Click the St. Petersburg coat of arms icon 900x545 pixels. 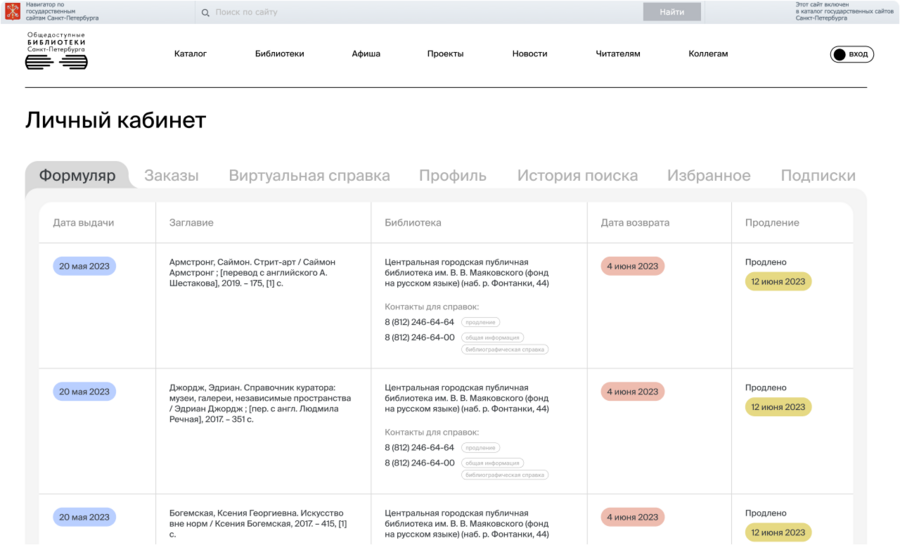click(x=13, y=11)
